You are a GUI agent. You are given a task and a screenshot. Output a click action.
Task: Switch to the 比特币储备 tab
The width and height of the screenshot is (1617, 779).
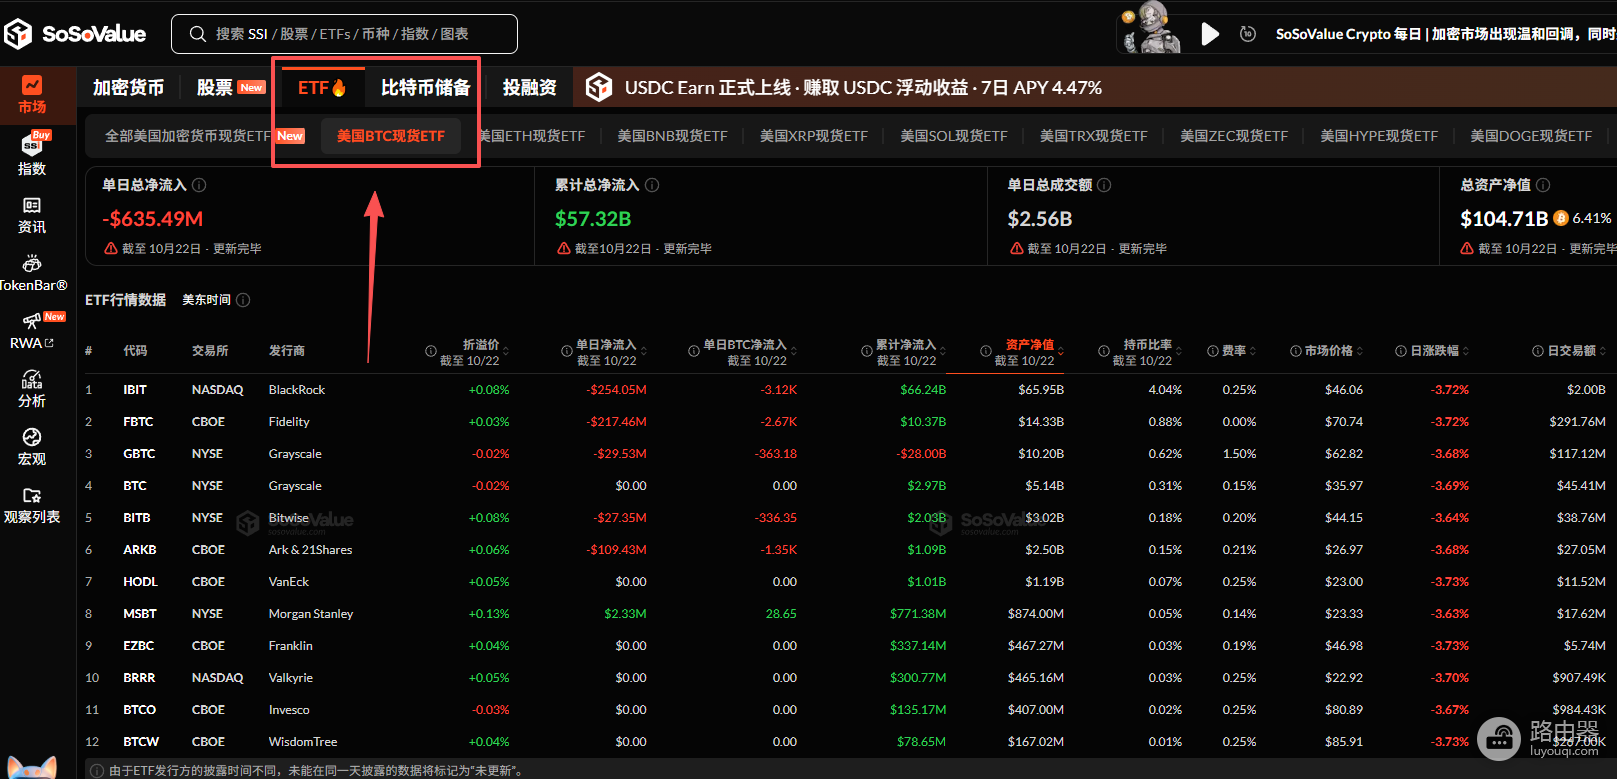click(425, 88)
